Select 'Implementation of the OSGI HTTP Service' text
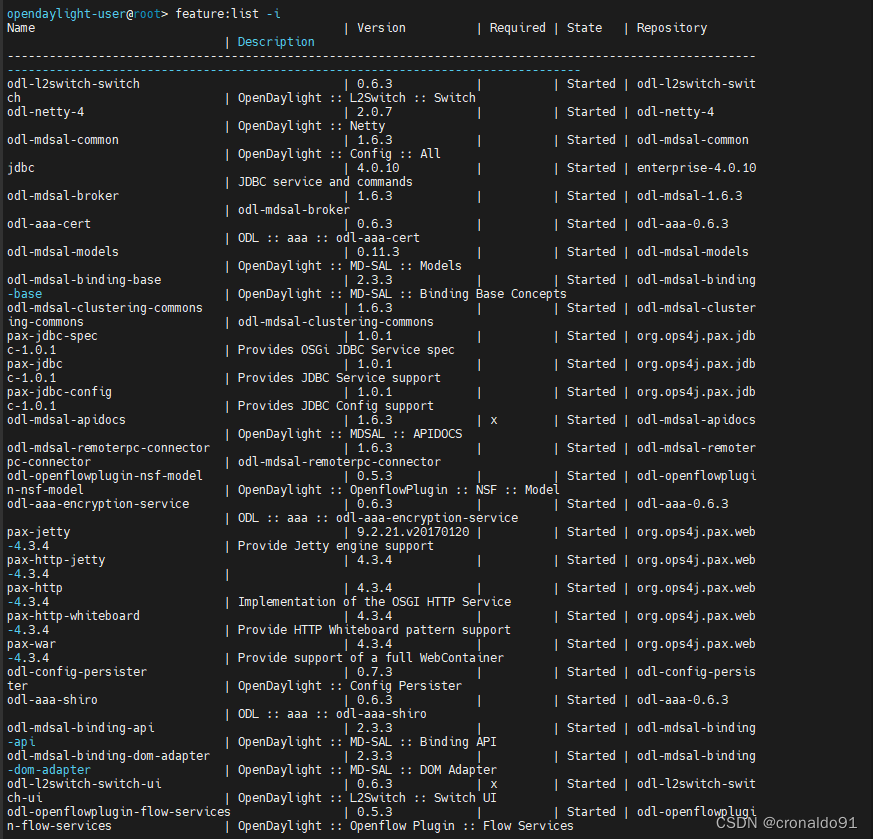 pyautogui.click(x=374, y=602)
